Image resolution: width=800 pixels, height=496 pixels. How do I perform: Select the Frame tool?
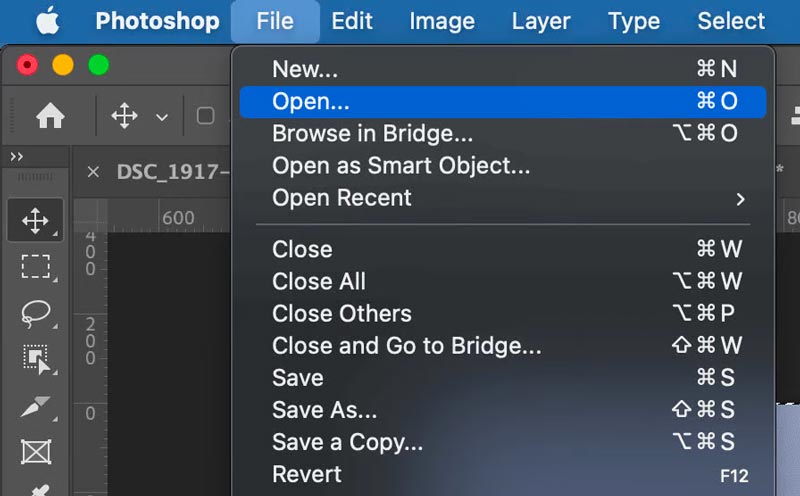point(36,452)
